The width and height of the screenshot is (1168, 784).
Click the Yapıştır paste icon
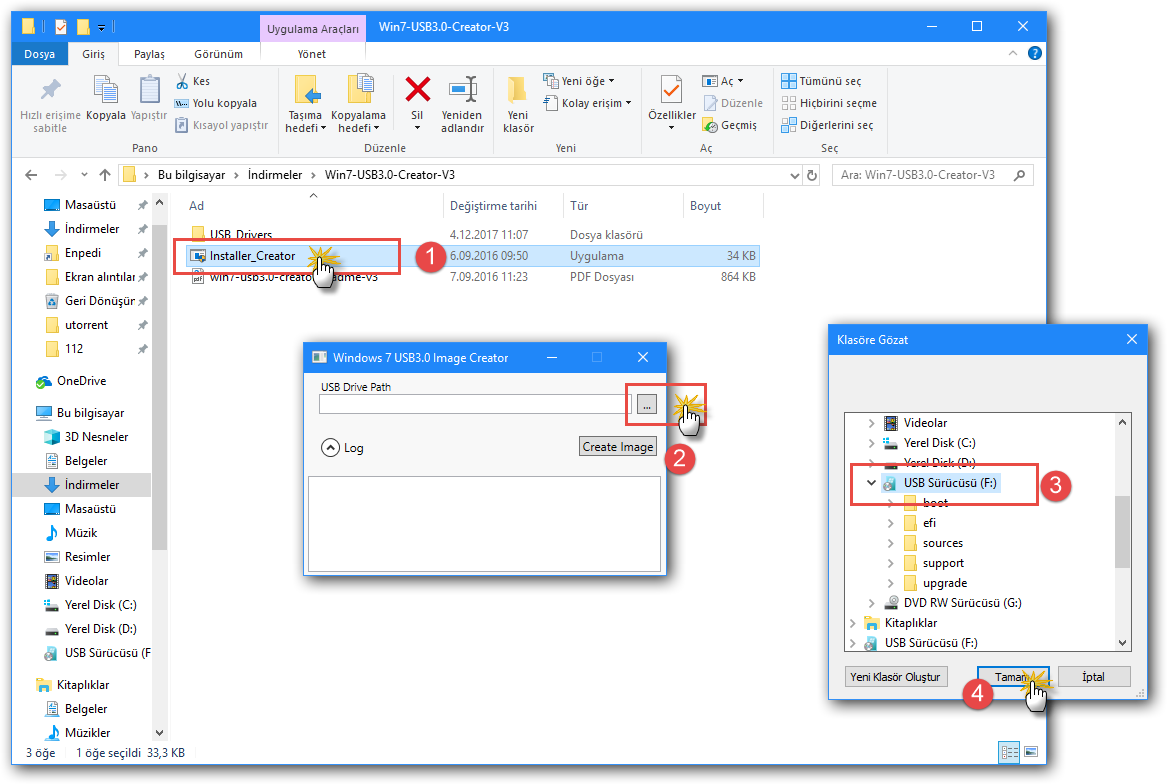tap(149, 91)
